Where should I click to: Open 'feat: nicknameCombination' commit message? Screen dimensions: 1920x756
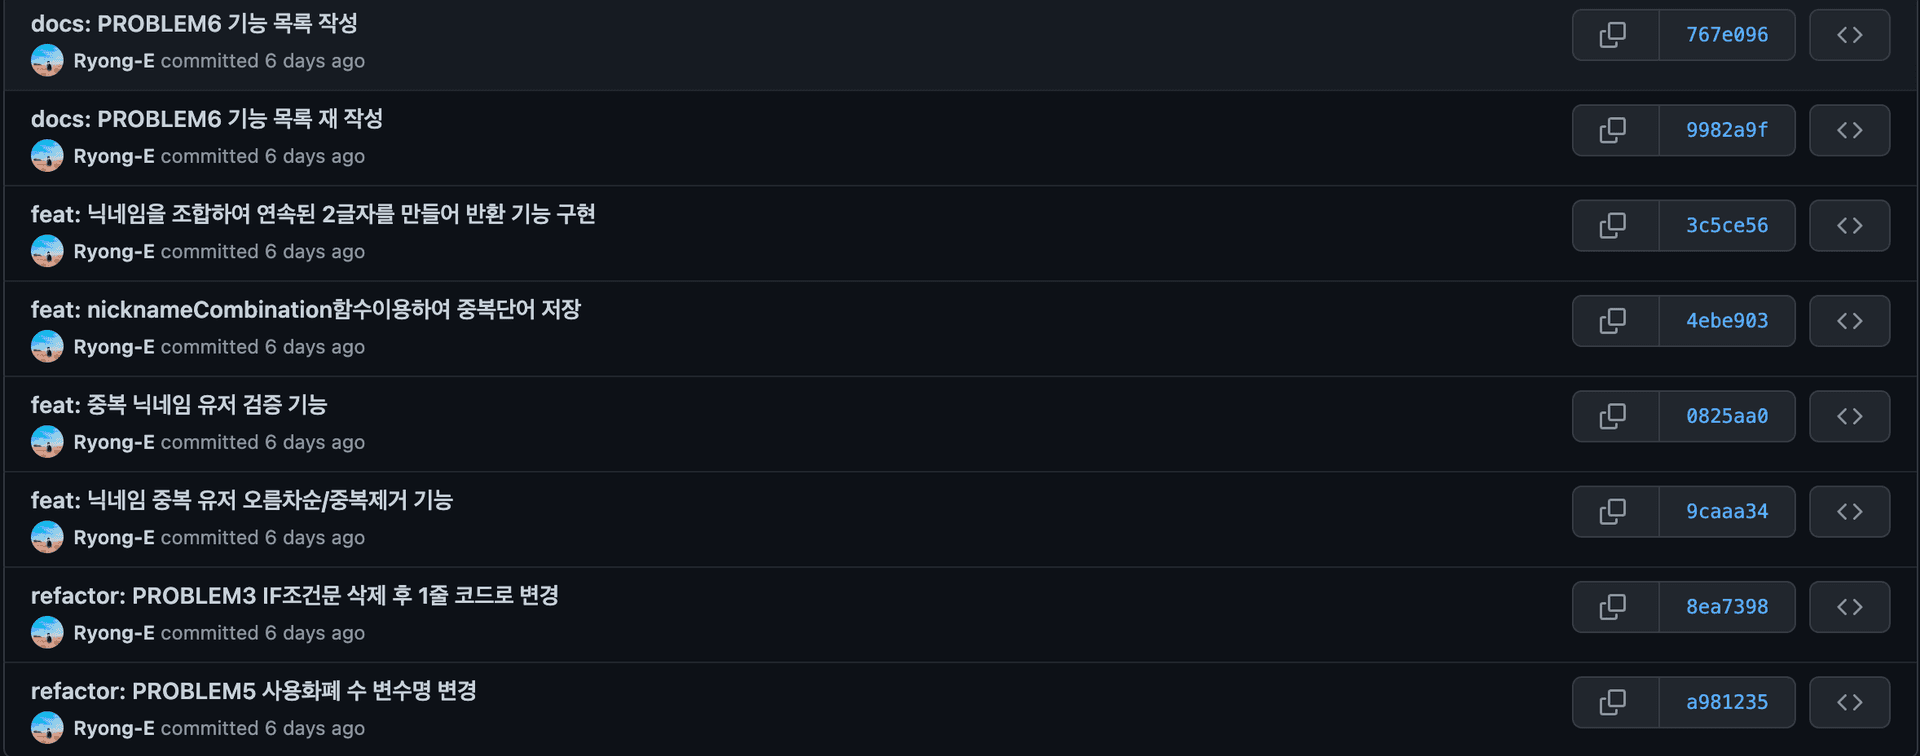click(305, 310)
